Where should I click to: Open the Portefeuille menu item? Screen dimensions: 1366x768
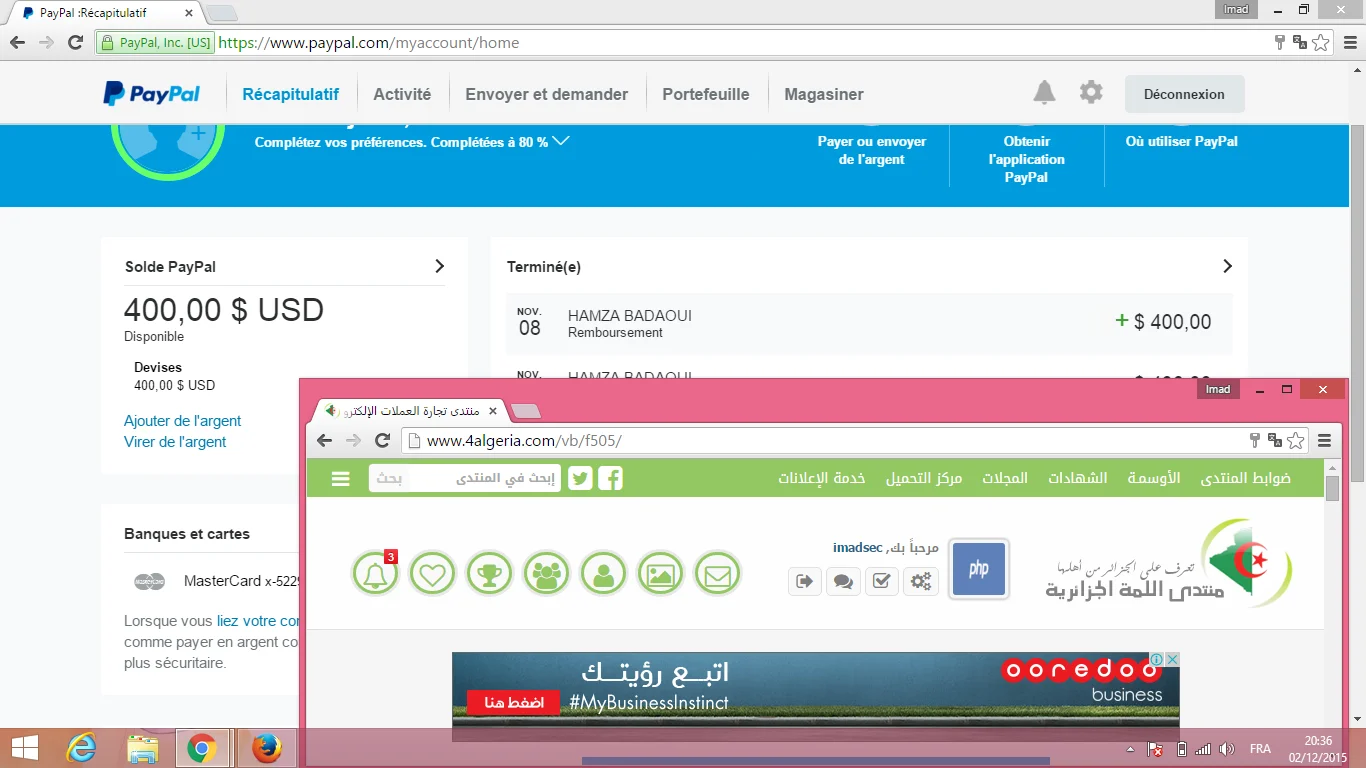(705, 94)
